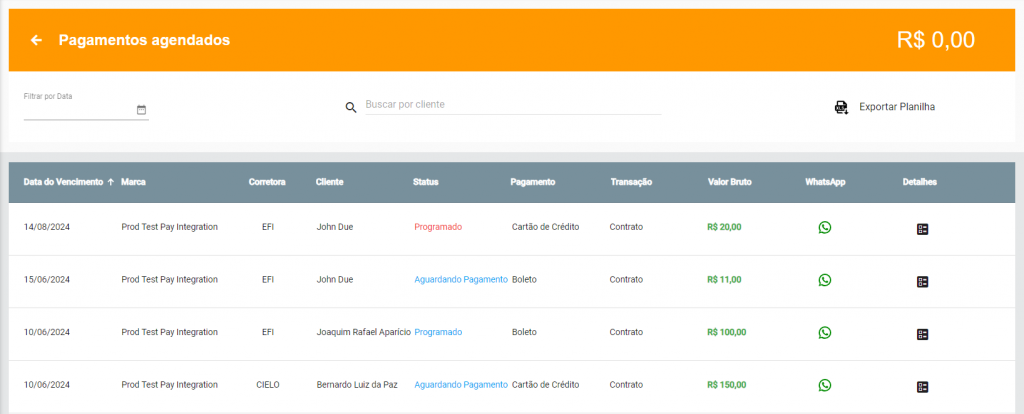
Task: Click Prod Test Pay Integration in CIELO row
Action: click(x=169, y=385)
